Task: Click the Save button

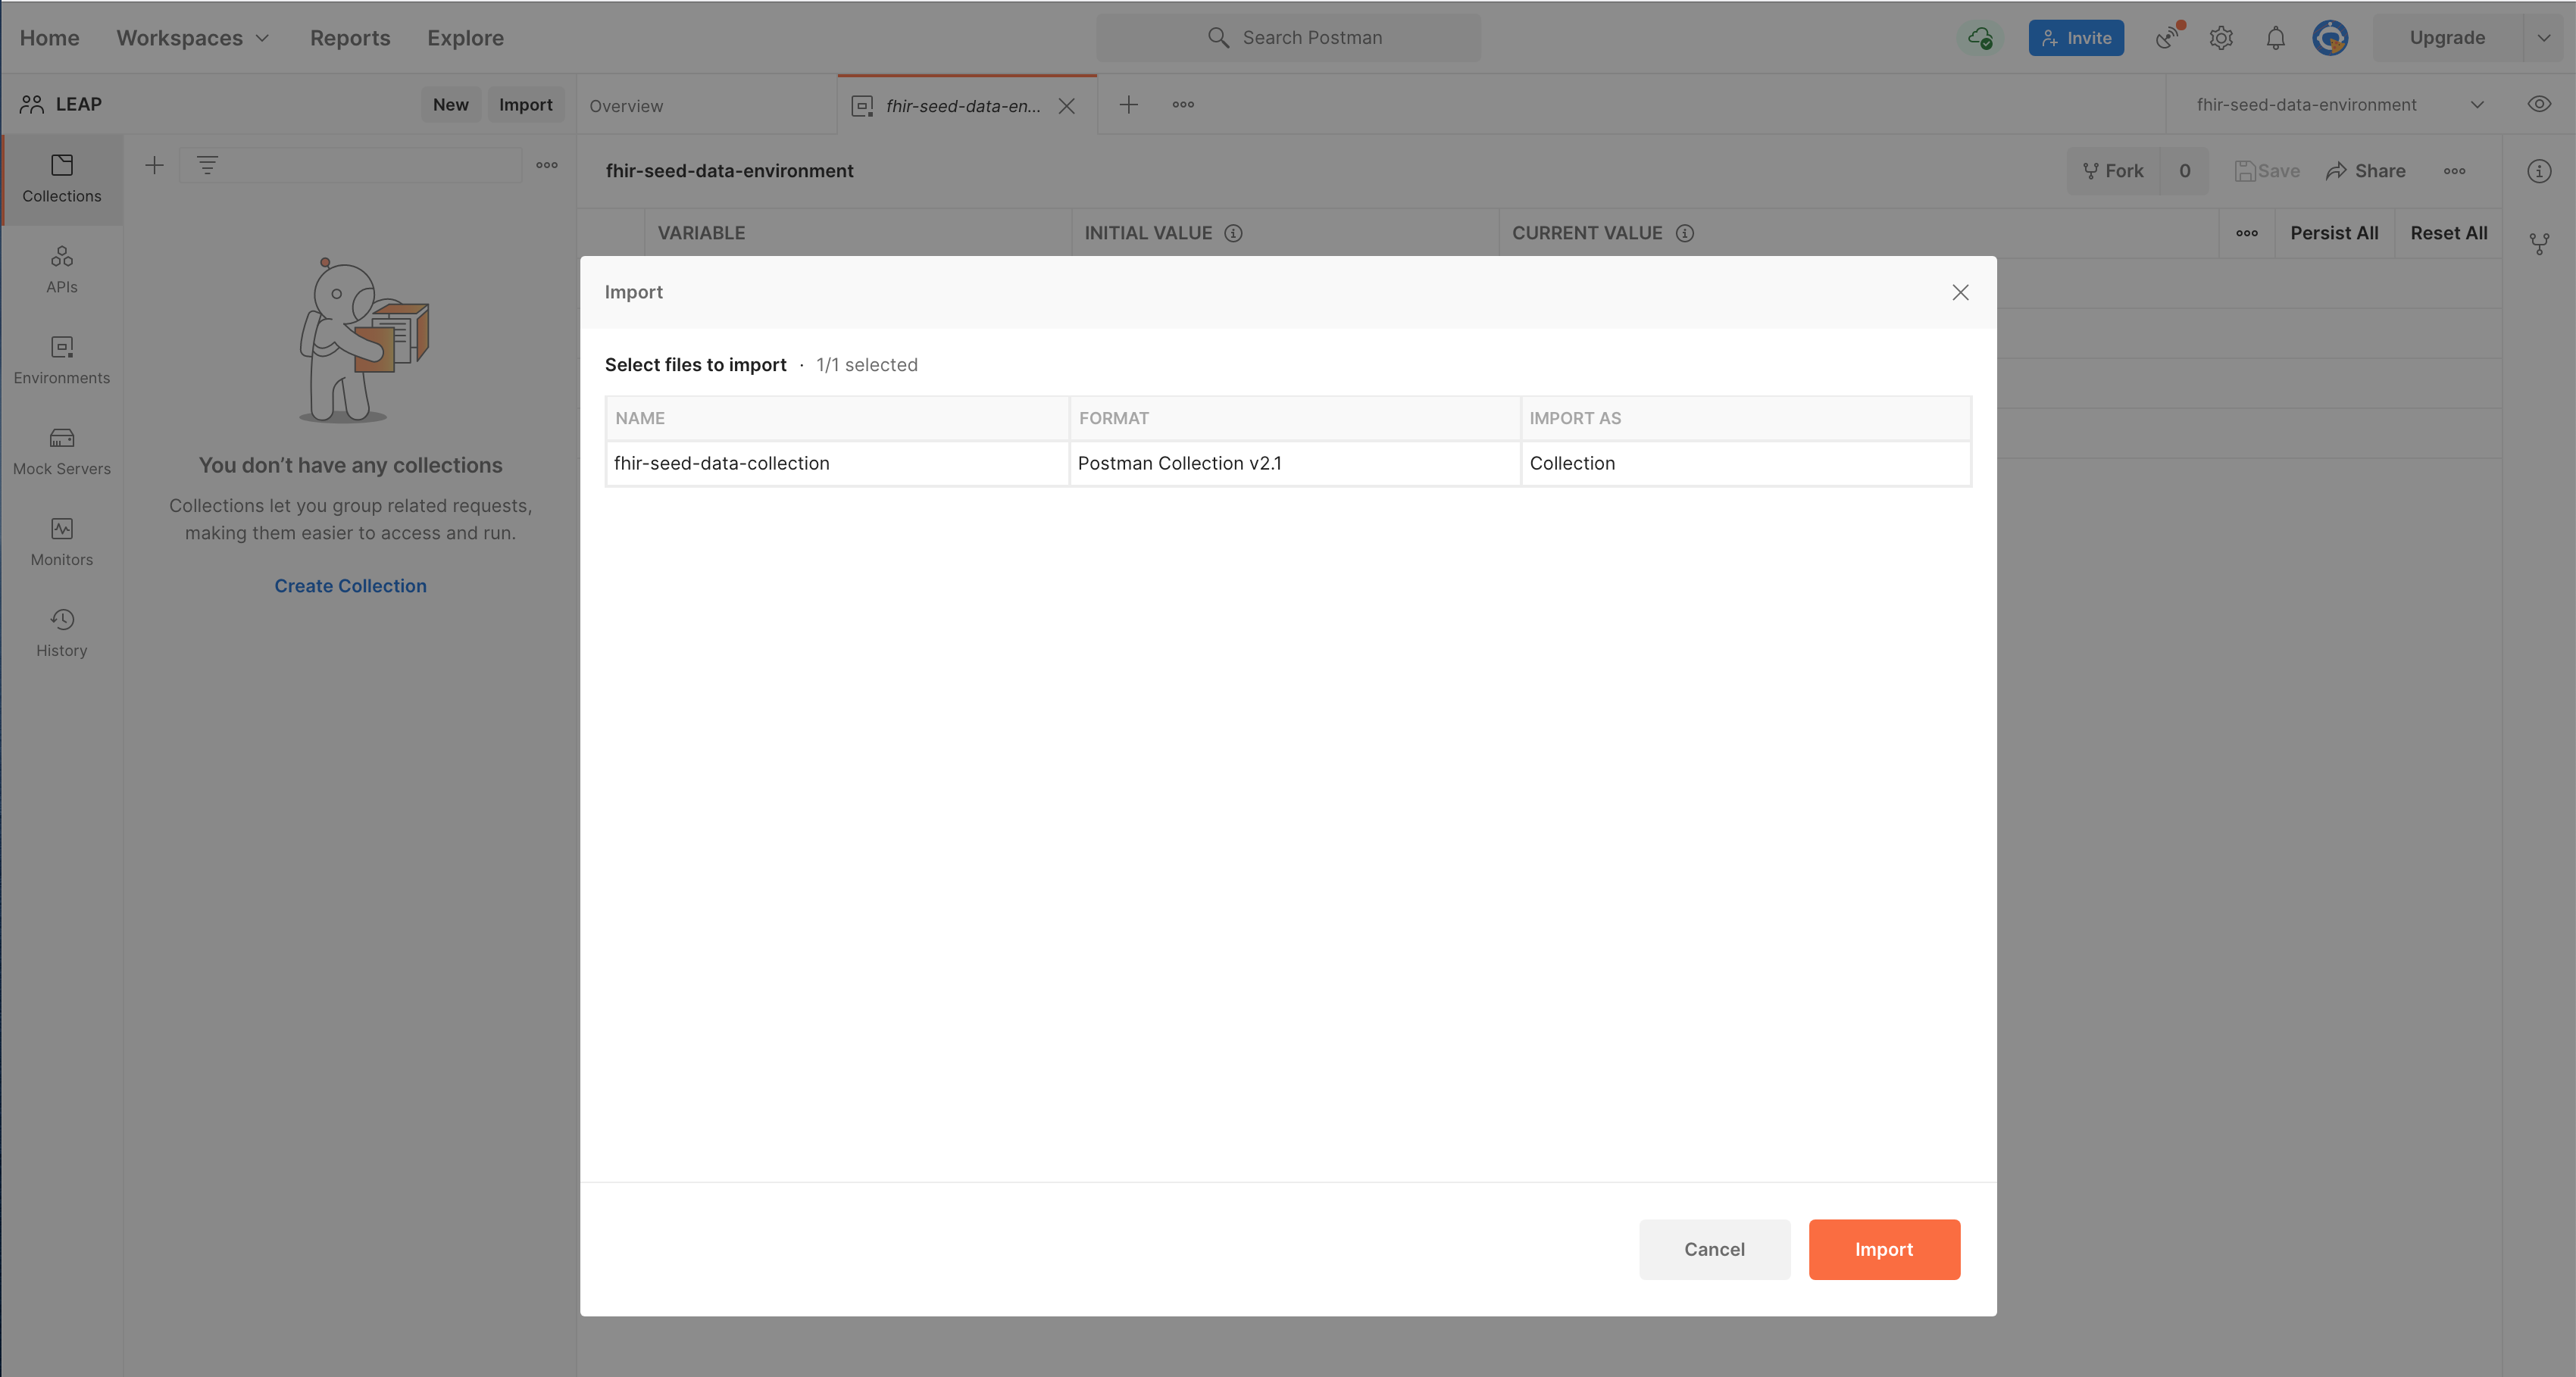Action: (2267, 171)
